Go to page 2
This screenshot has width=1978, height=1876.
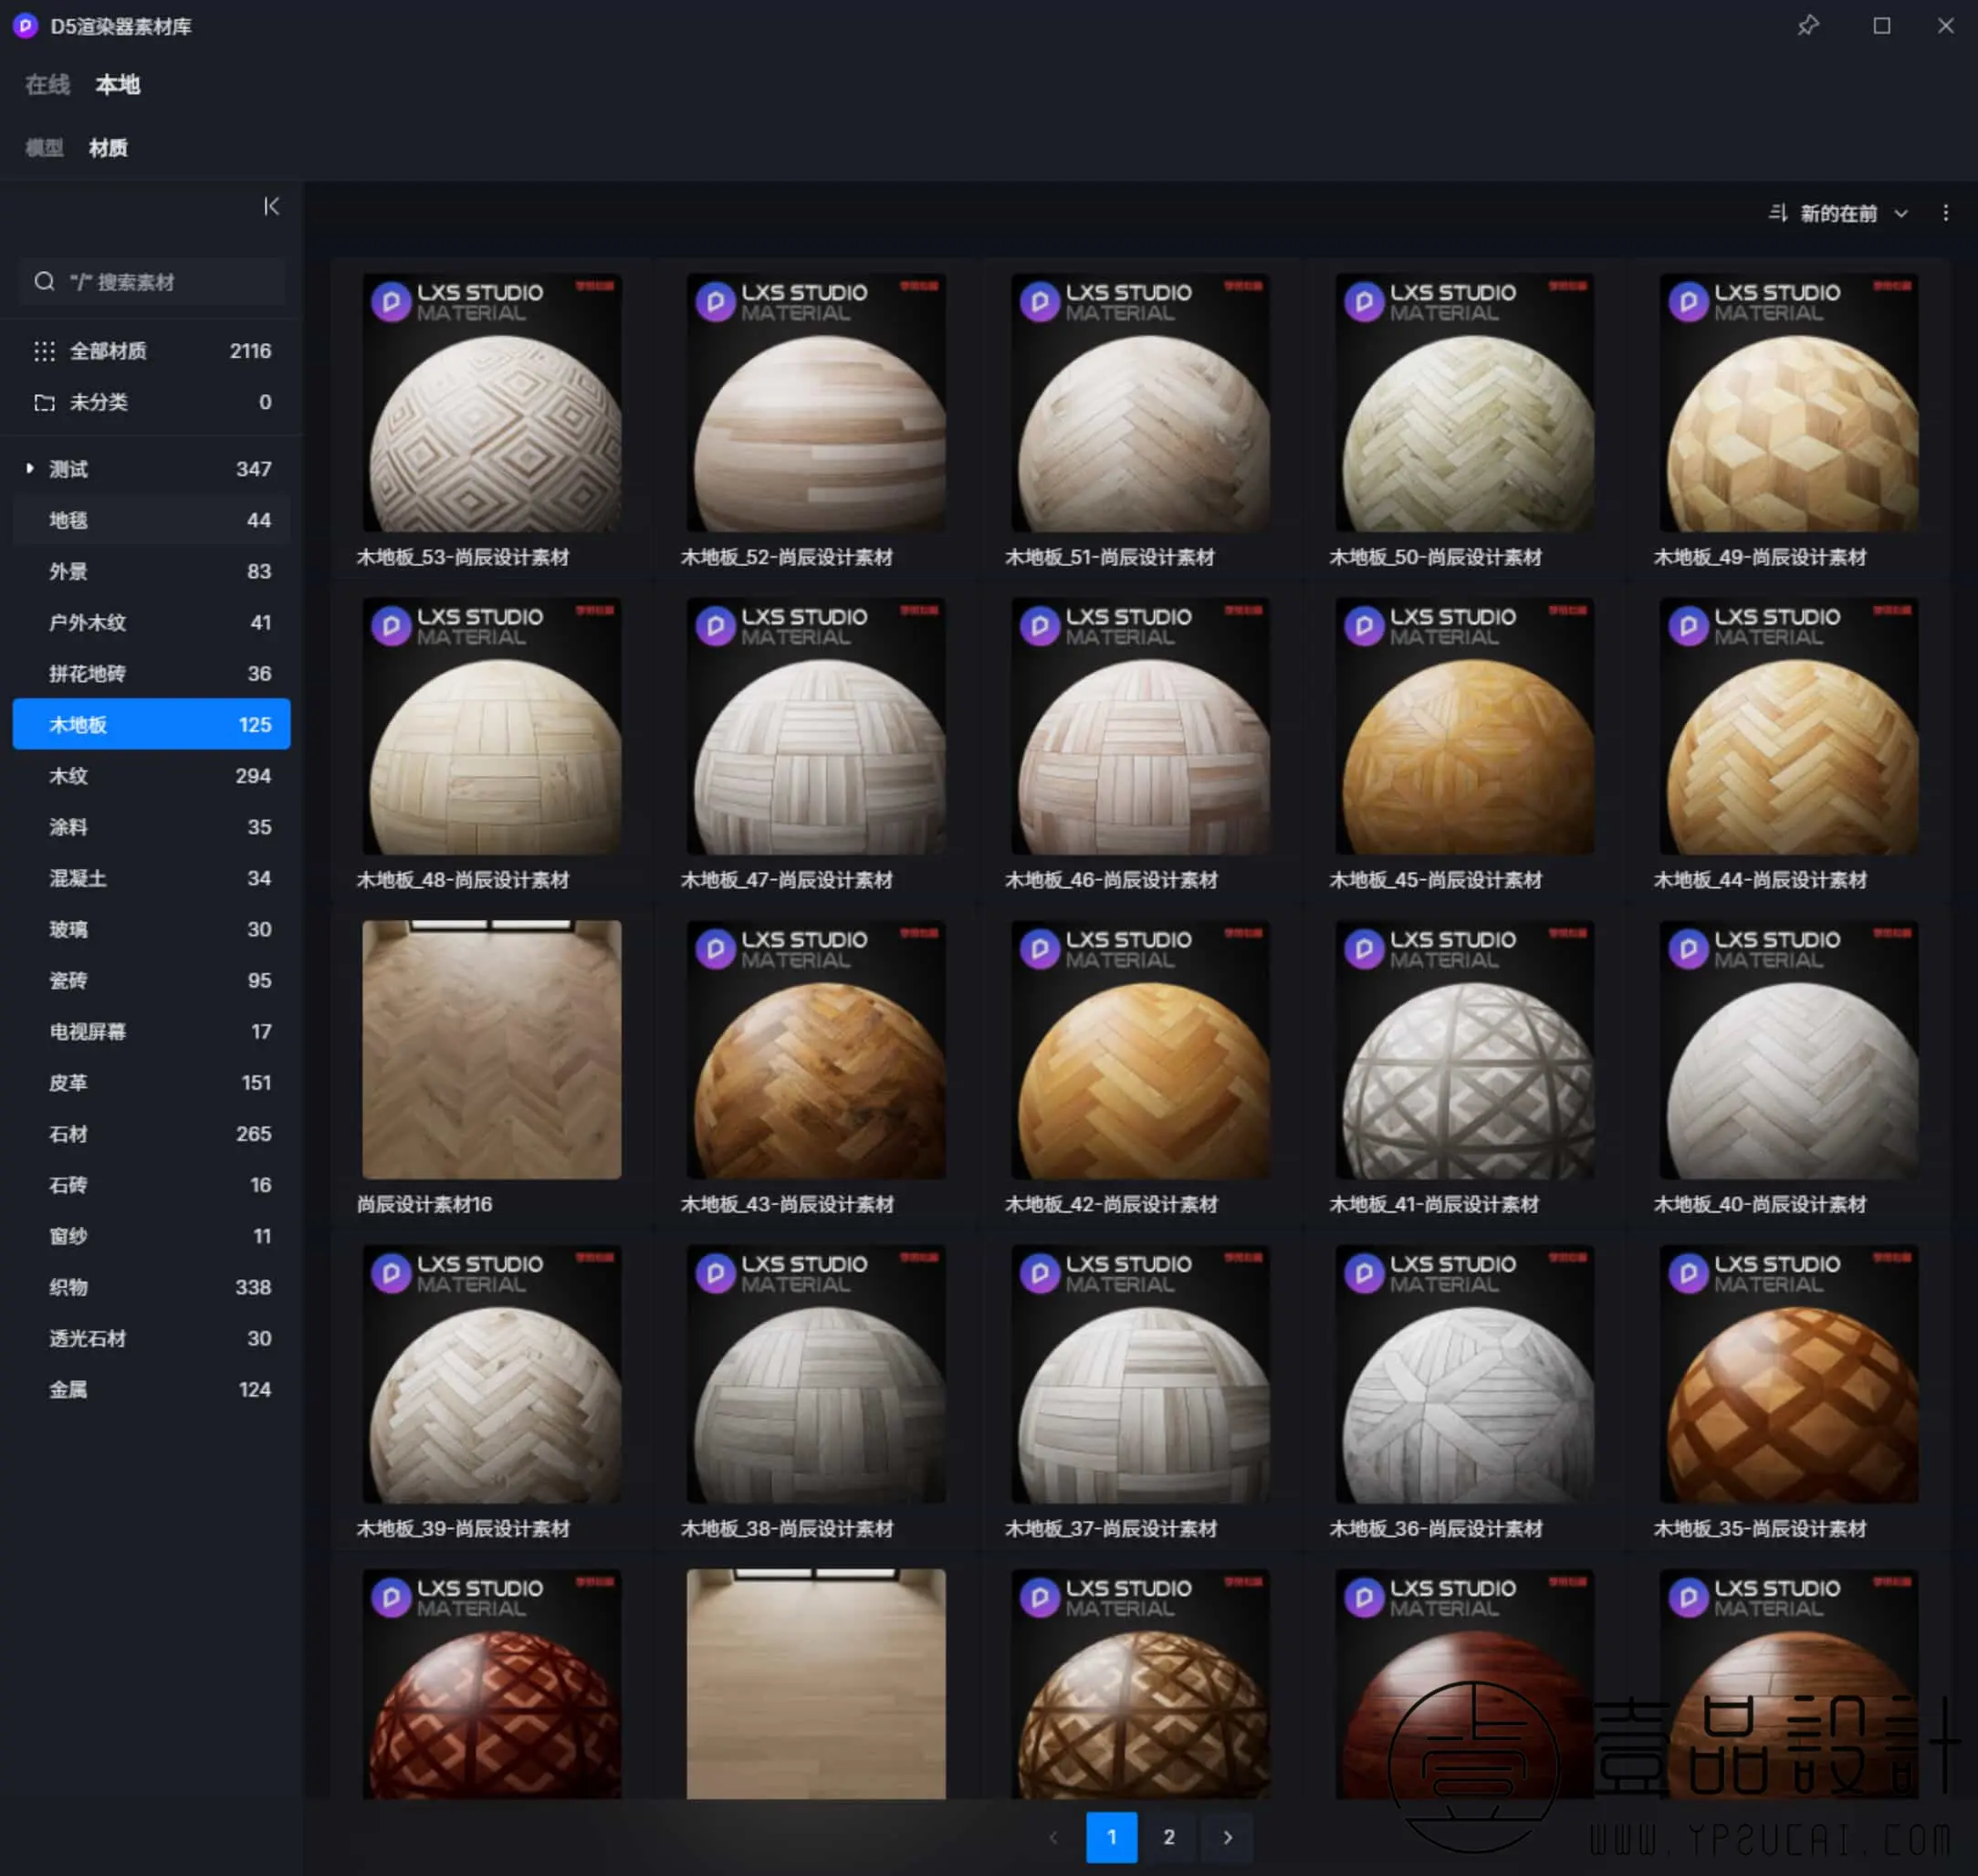(1168, 1837)
